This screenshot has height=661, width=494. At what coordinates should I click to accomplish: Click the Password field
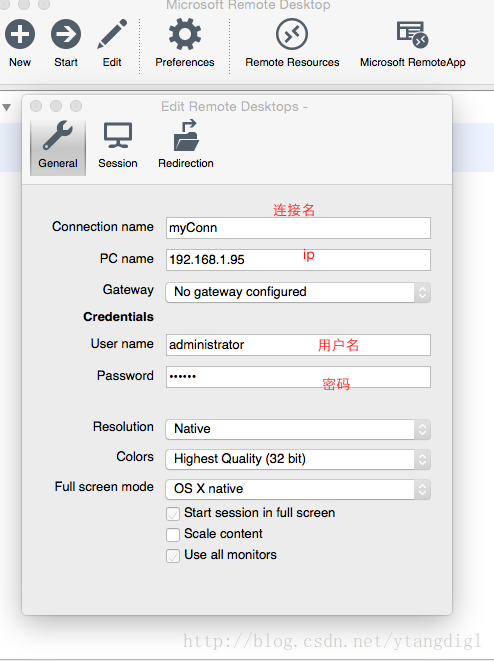[x=298, y=376]
